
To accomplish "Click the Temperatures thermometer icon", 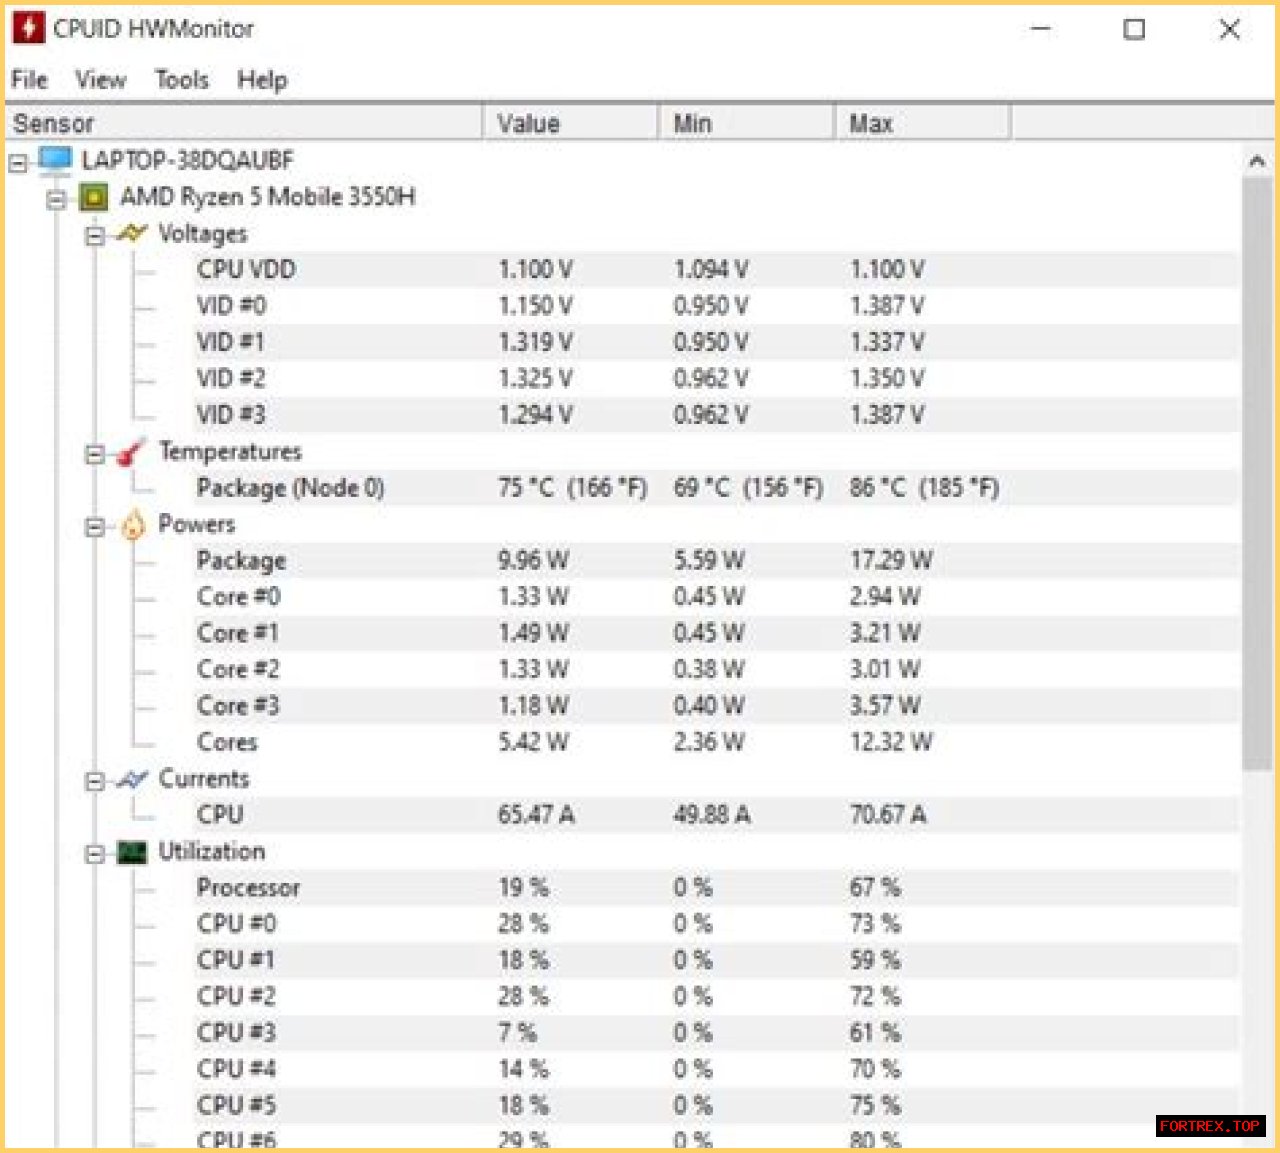I will 131,453.
